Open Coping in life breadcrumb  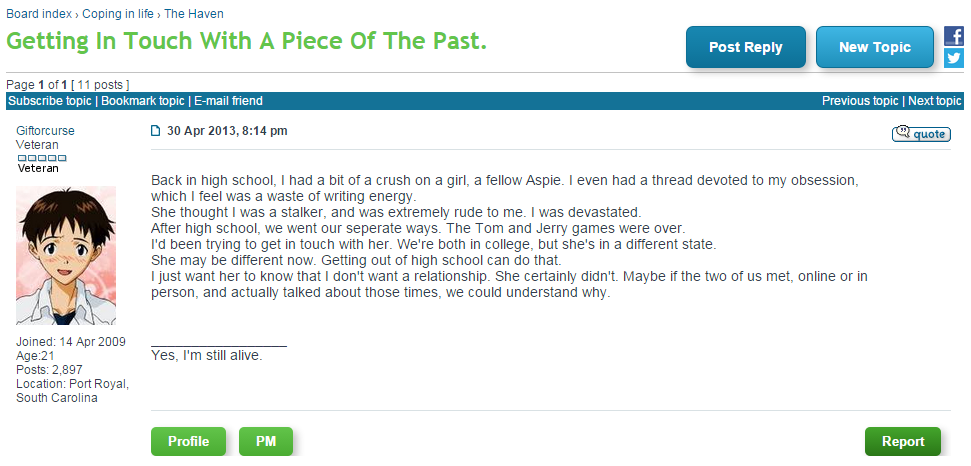[x=118, y=14]
